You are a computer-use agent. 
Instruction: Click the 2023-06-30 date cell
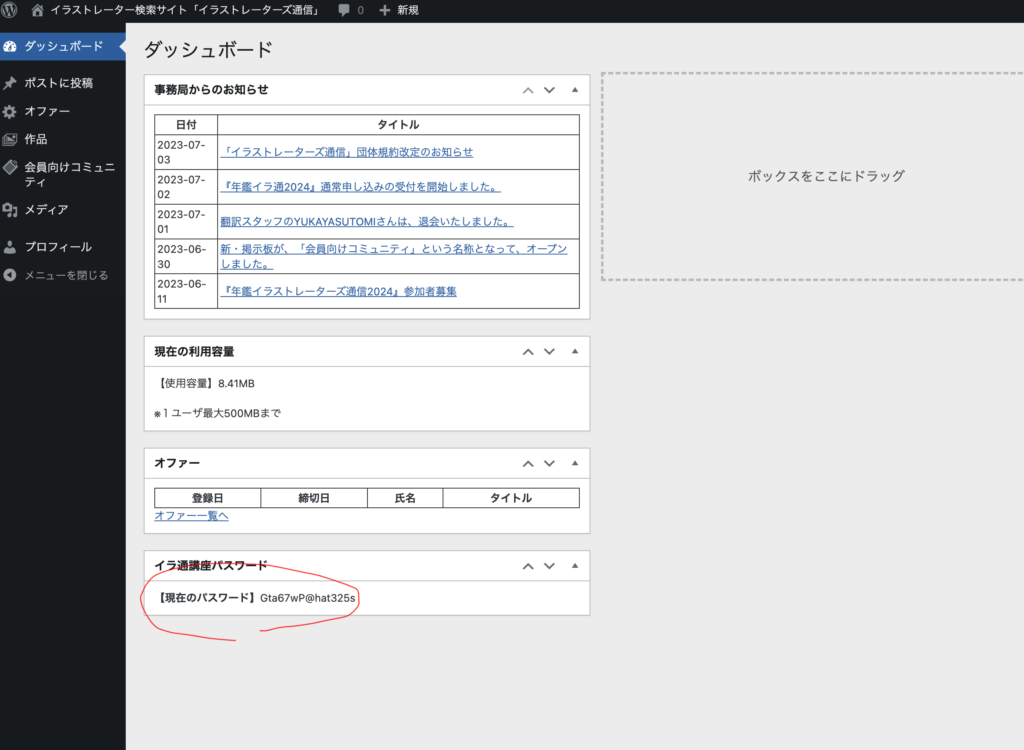[x=186, y=257]
